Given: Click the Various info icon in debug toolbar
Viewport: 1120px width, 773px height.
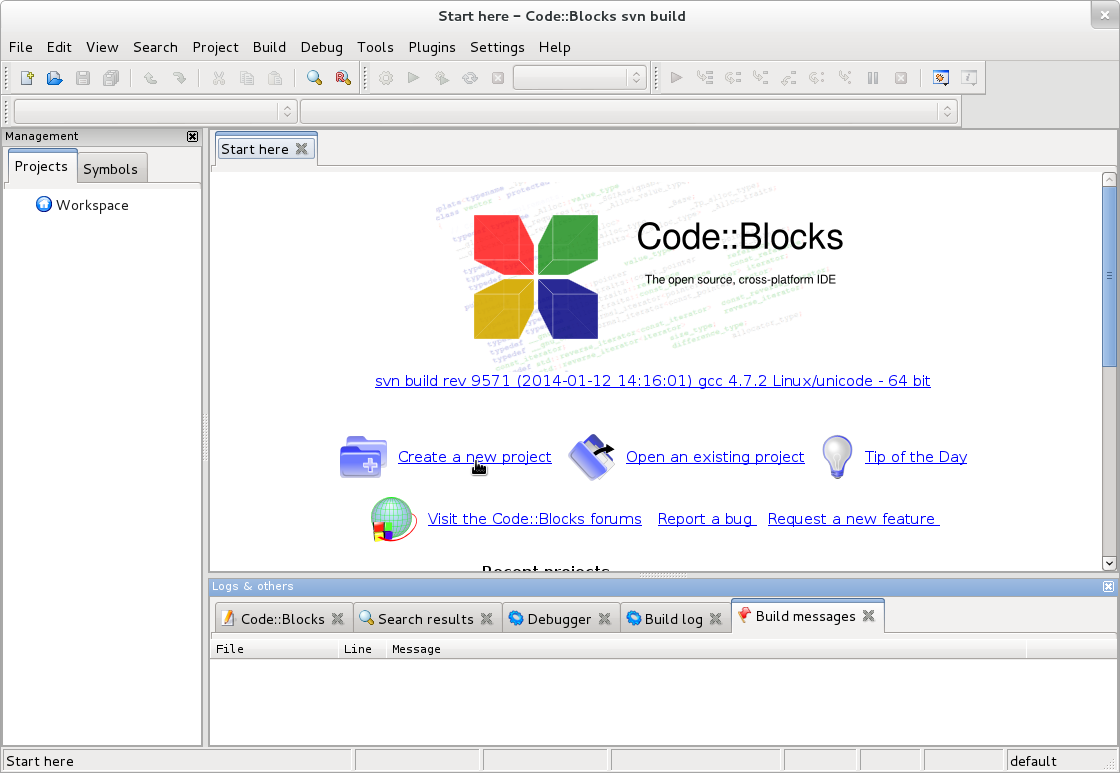Looking at the screenshot, I should click(x=969, y=77).
